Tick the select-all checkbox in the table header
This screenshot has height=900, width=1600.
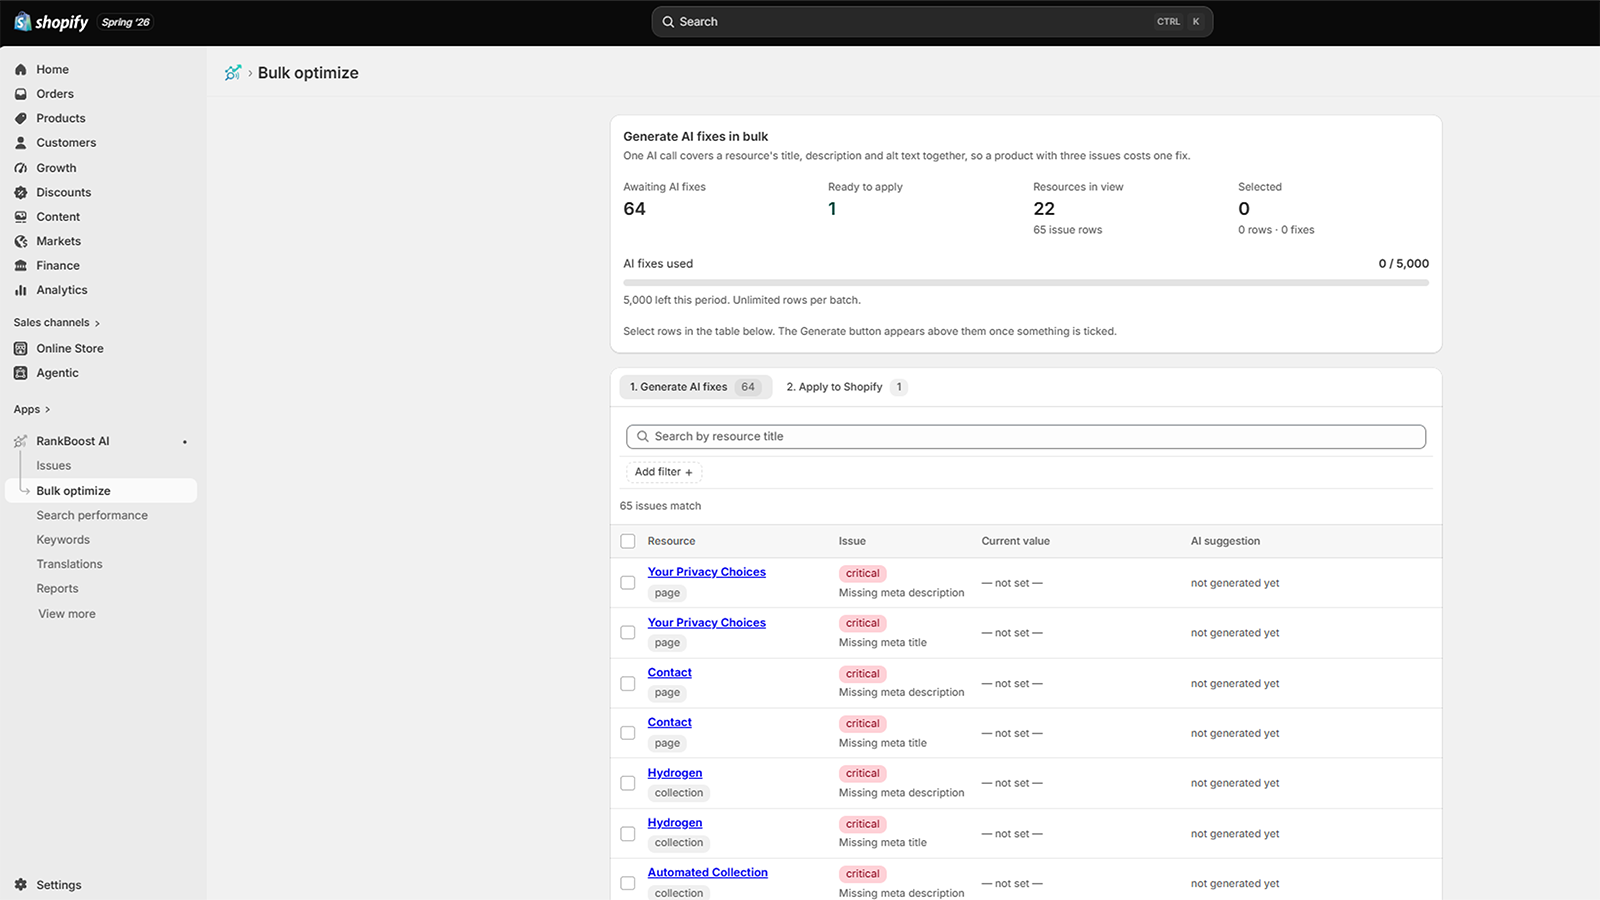point(628,541)
